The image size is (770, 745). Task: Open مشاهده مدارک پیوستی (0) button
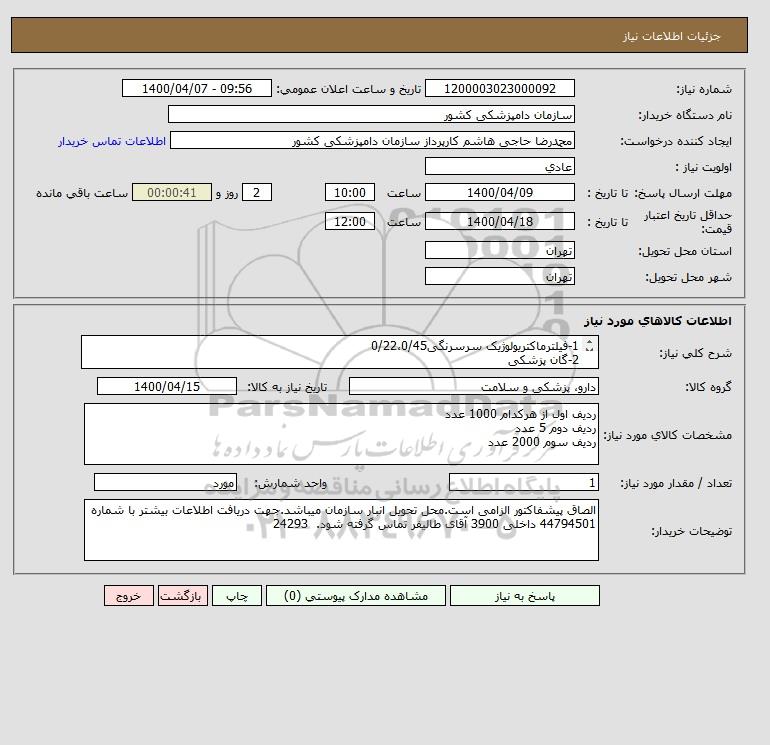click(356, 596)
